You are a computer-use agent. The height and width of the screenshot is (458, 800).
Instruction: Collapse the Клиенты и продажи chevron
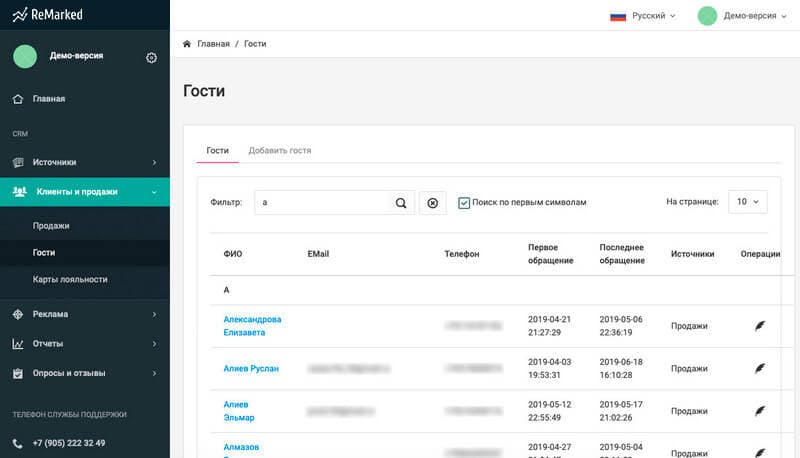coord(154,192)
